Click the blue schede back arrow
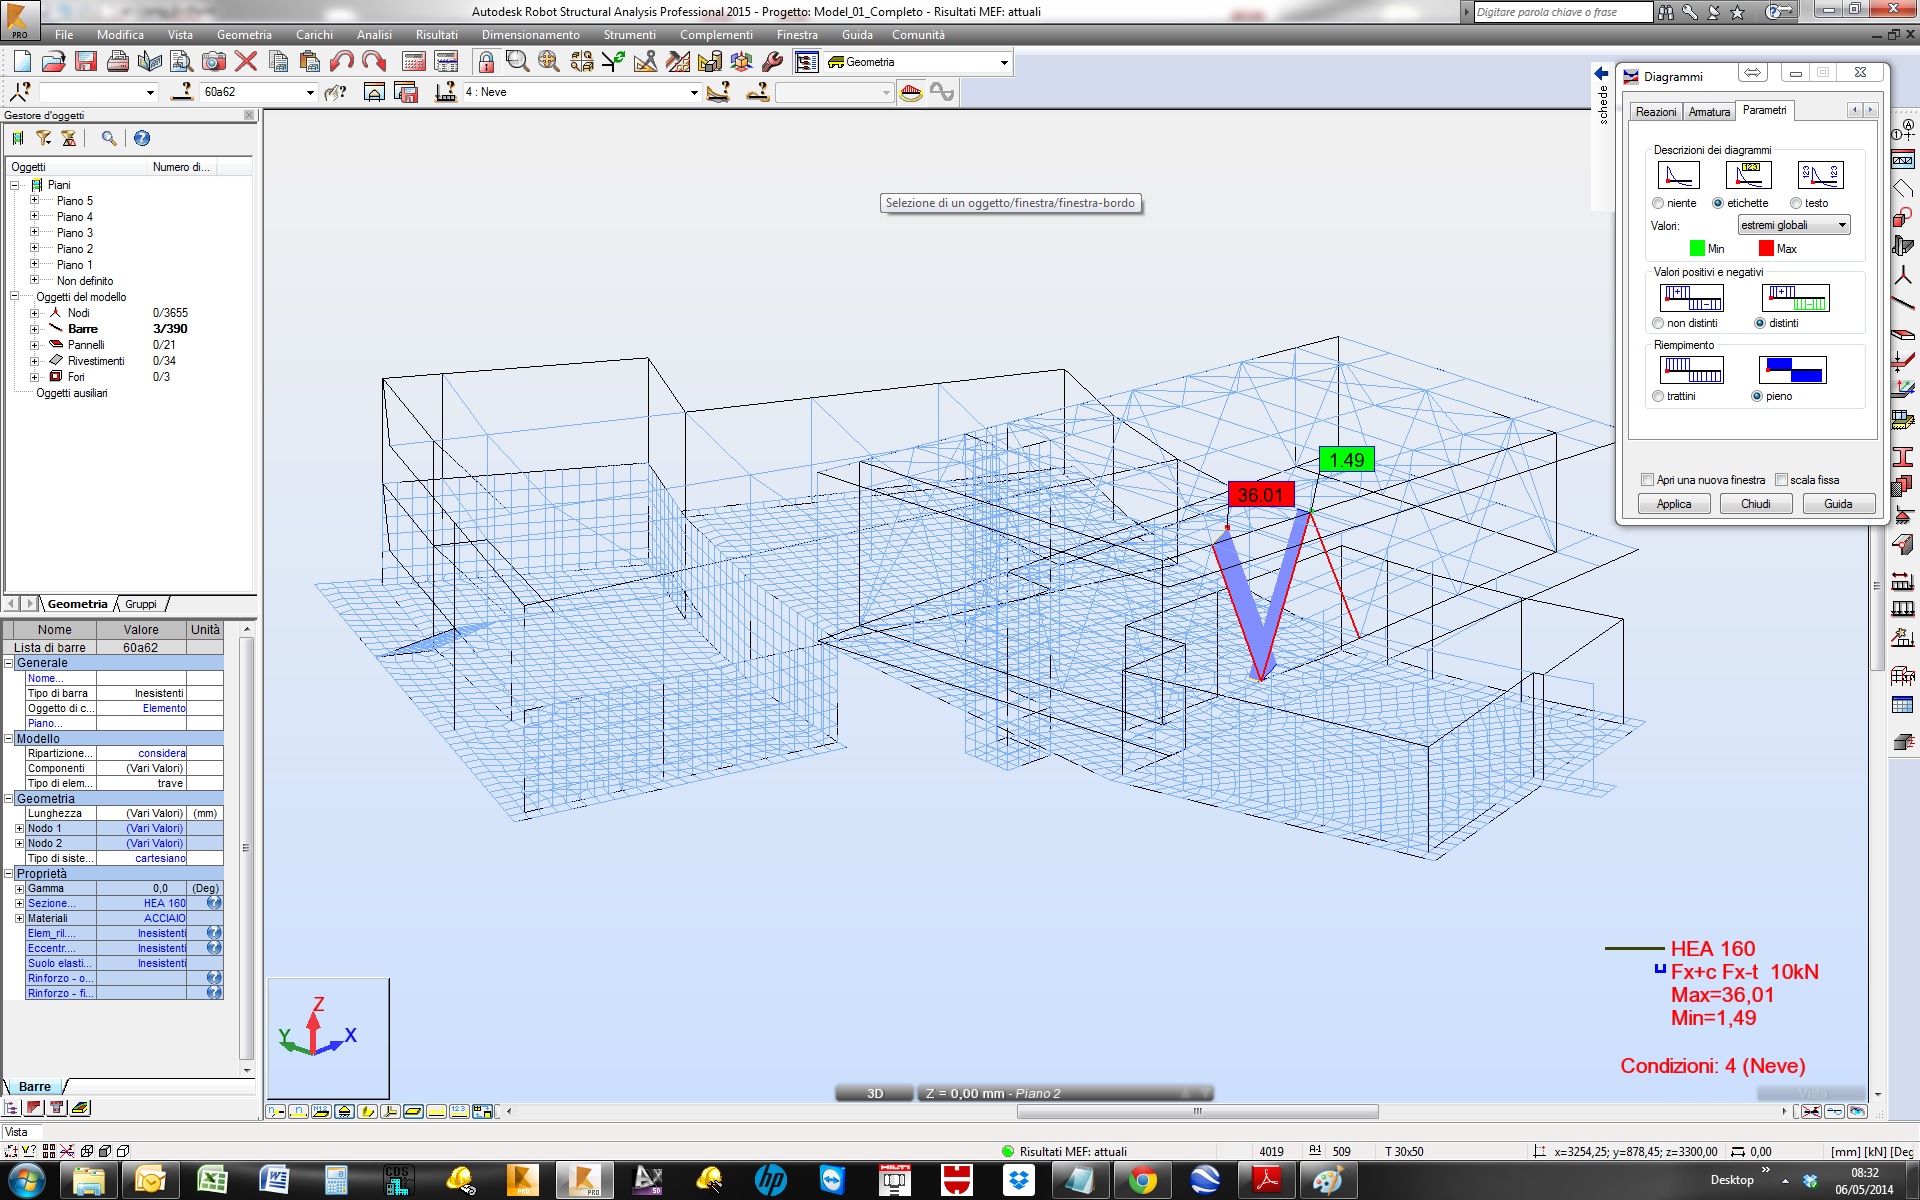Viewport: 1920px width, 1200px height. tap(1601, 74)
